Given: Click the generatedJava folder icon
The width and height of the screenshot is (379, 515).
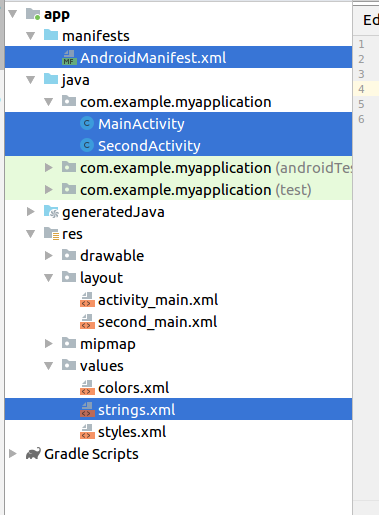Looking at the screenshot, I should [x=51, y=212].
